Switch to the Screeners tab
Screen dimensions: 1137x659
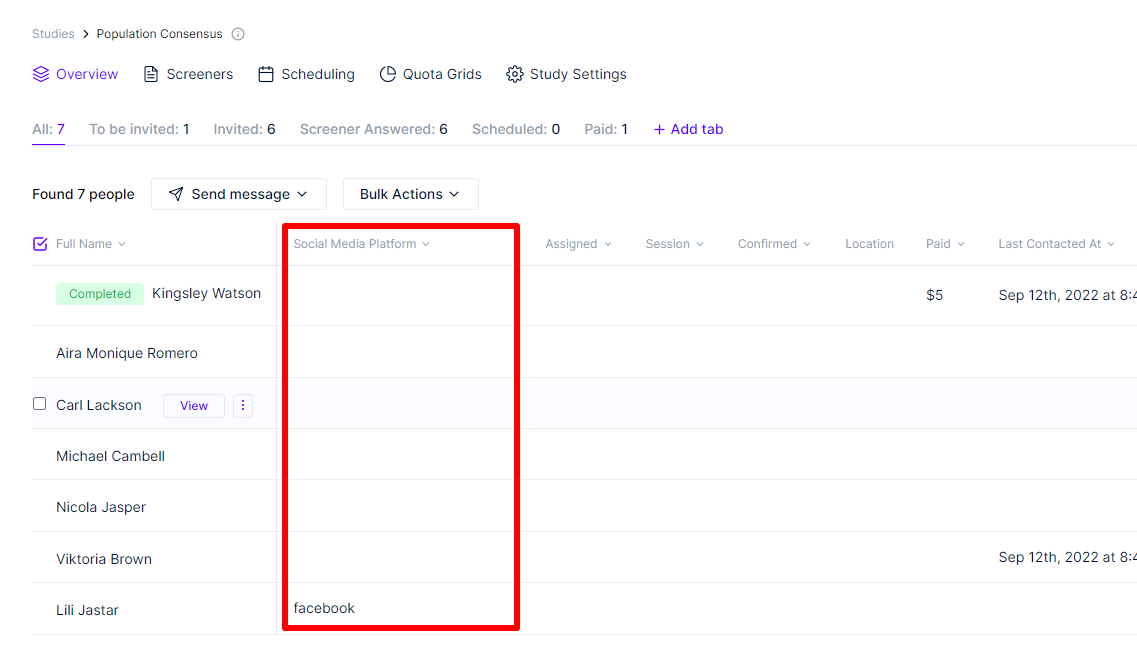tap(189, 74)
